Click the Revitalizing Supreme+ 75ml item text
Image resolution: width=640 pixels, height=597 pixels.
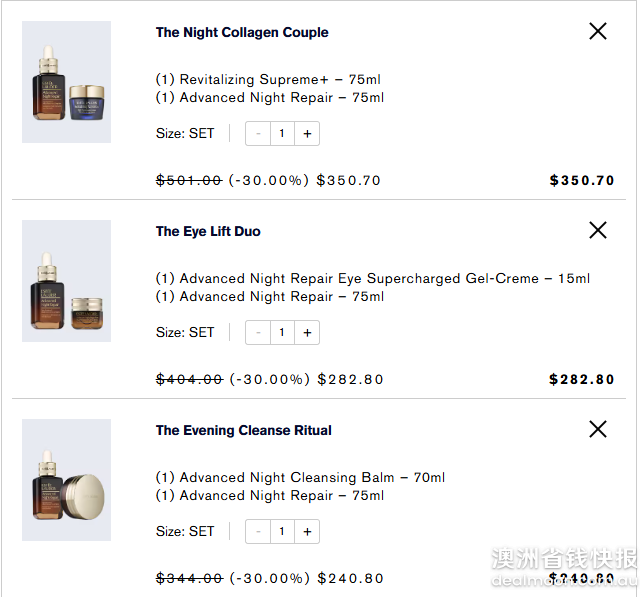268,79
